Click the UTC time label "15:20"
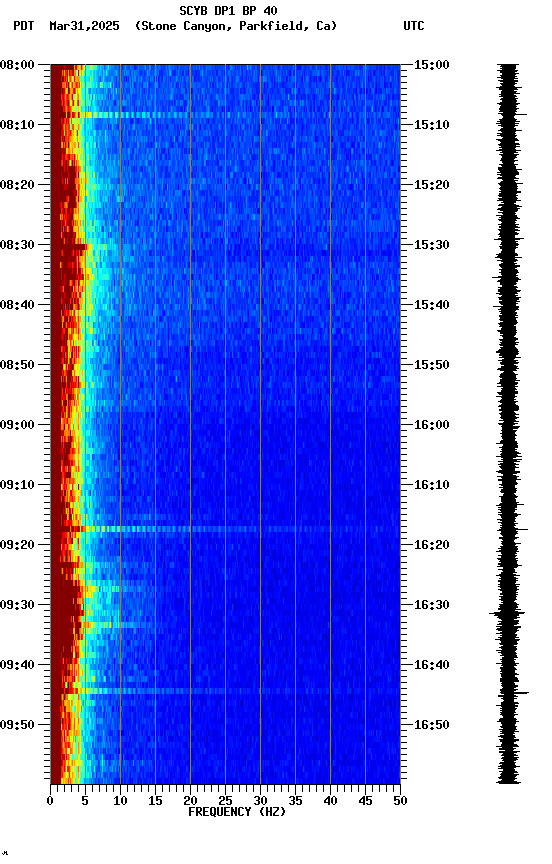The image size is (552, 864). point(432,185)
